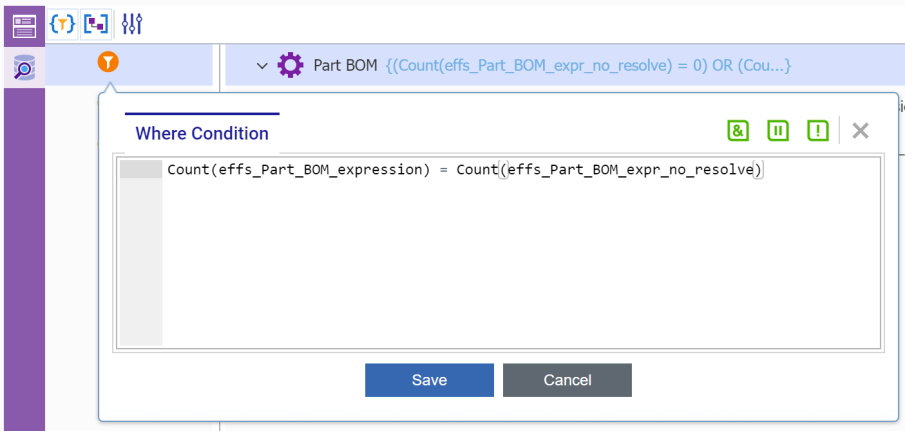
Task: Cancel the where condition edit
Action: (567, 380)
